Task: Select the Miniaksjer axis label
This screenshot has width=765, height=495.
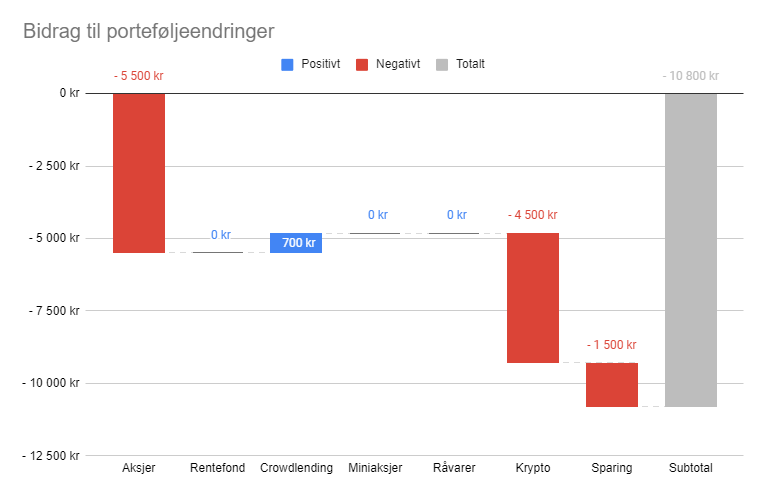Action: [375, 468]
